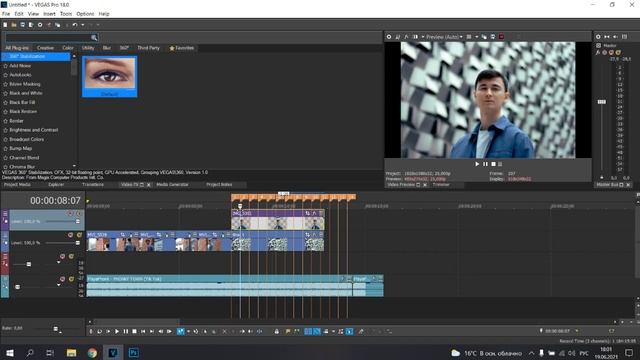Viewport: 640px width, 360px height.
Task: Click the Save project icon in toolbar
Action: coord(22,25)
